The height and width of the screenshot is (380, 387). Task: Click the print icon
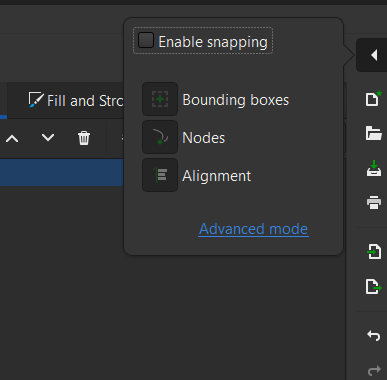374,202
